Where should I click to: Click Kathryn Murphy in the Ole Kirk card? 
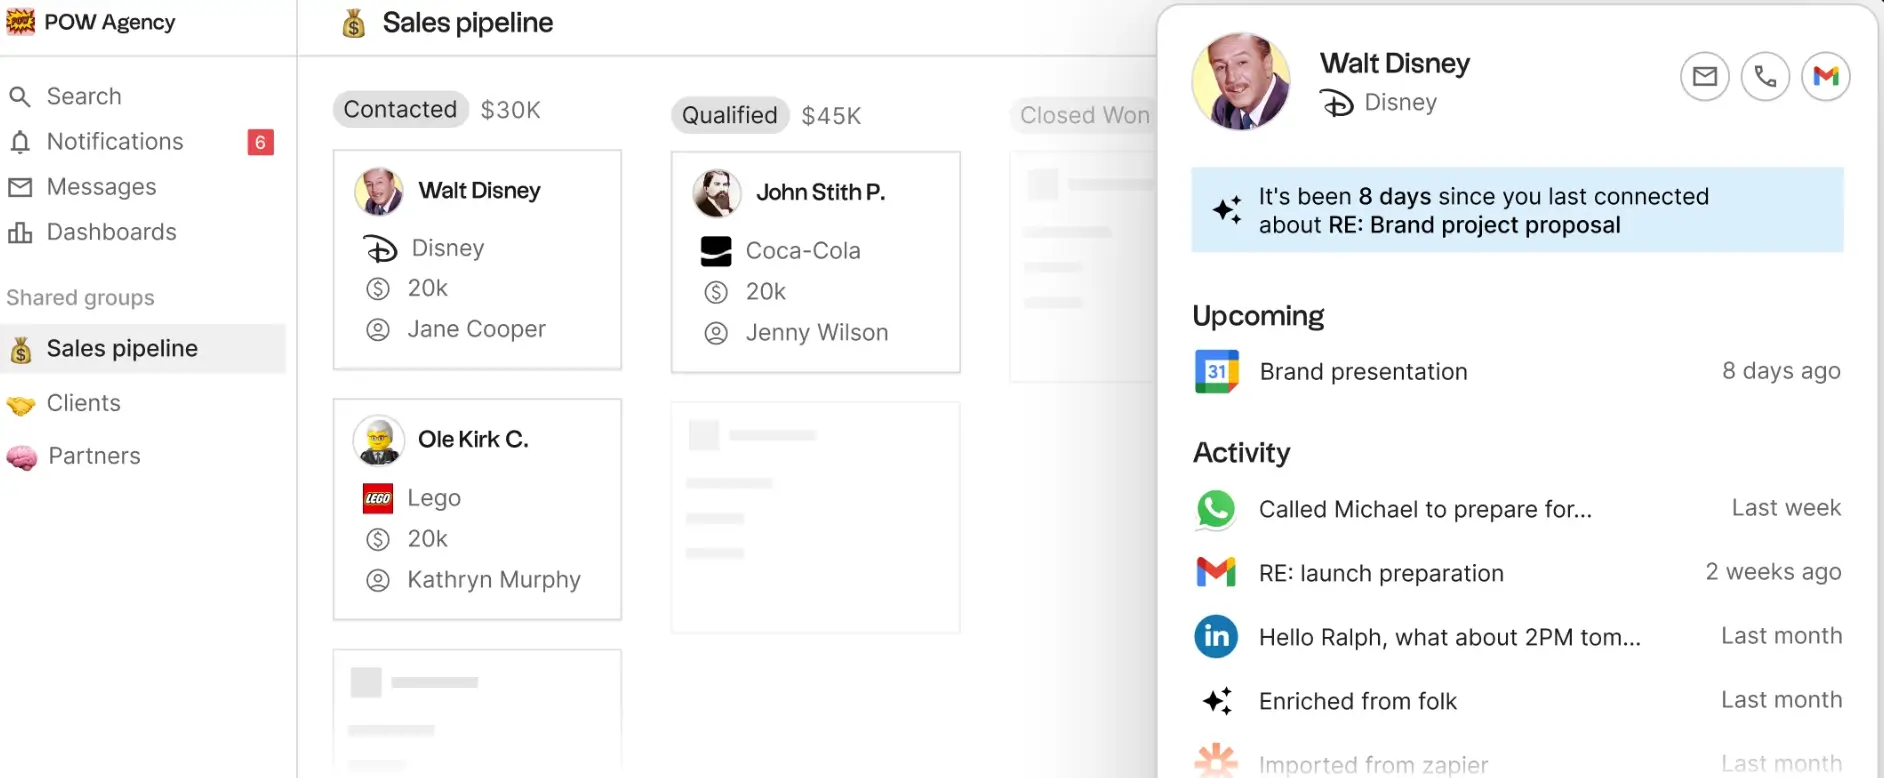tap(494, 580)
